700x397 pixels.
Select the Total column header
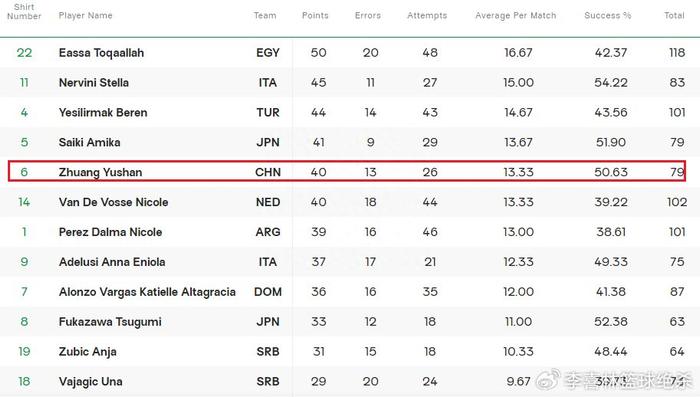[x=674, y=16]
